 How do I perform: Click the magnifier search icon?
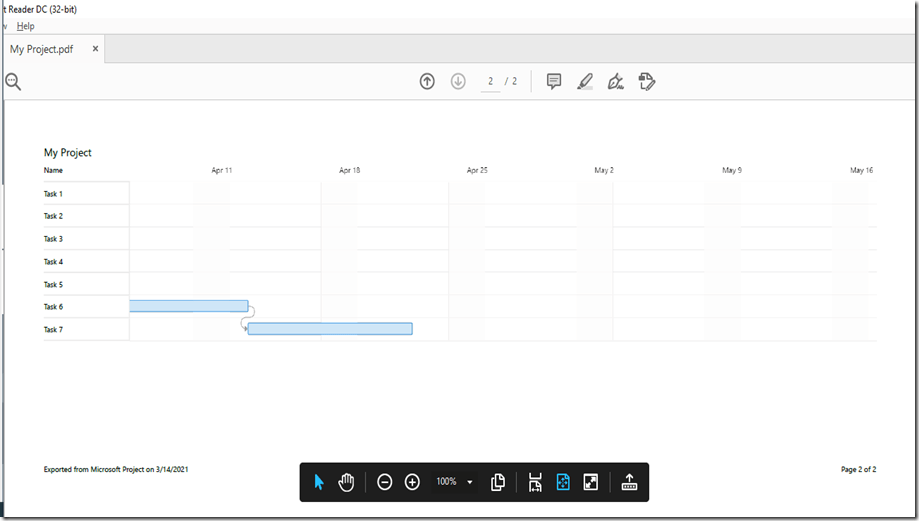pos(13,82)
